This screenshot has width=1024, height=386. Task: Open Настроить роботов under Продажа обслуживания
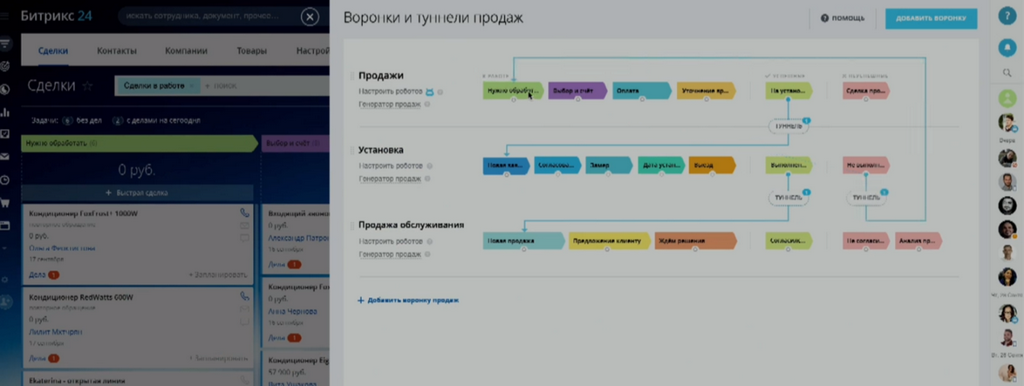pyautogui.click(x=391, y=242)
